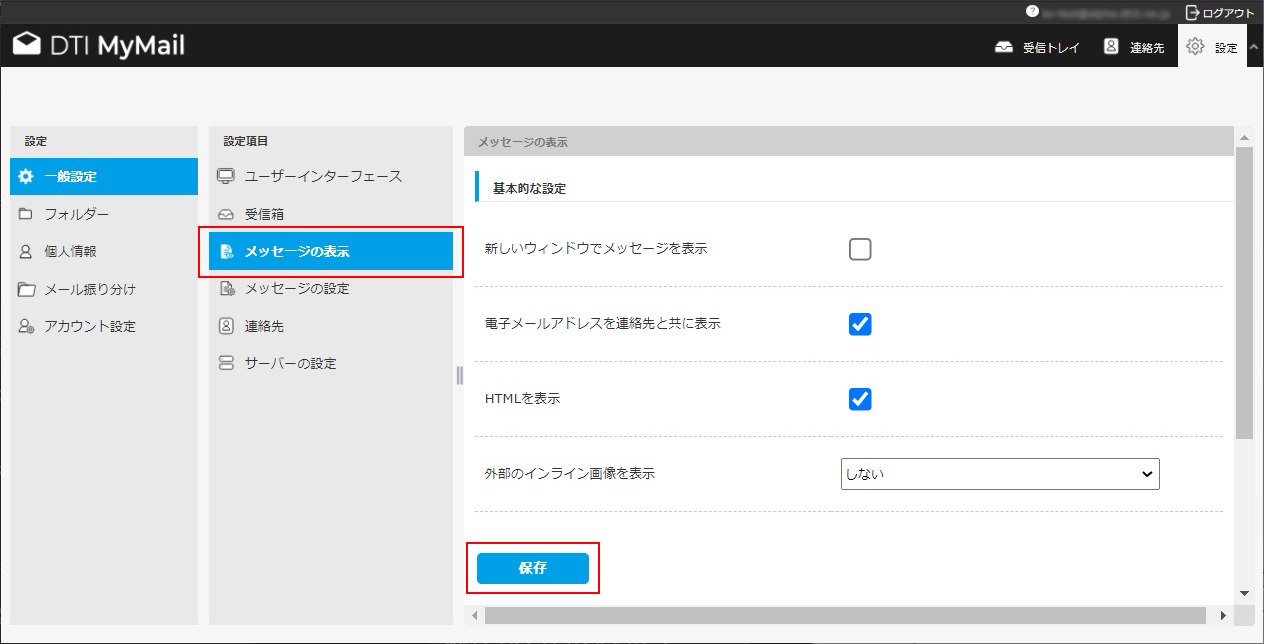
Task: Click the DTI MyMail title text
Action: click(x=117, y=46)
